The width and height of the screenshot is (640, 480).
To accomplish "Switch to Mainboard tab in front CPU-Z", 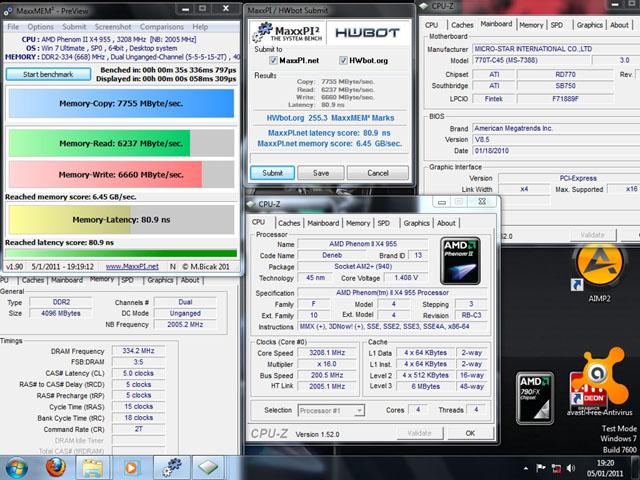I will click(x=323, y=223).
